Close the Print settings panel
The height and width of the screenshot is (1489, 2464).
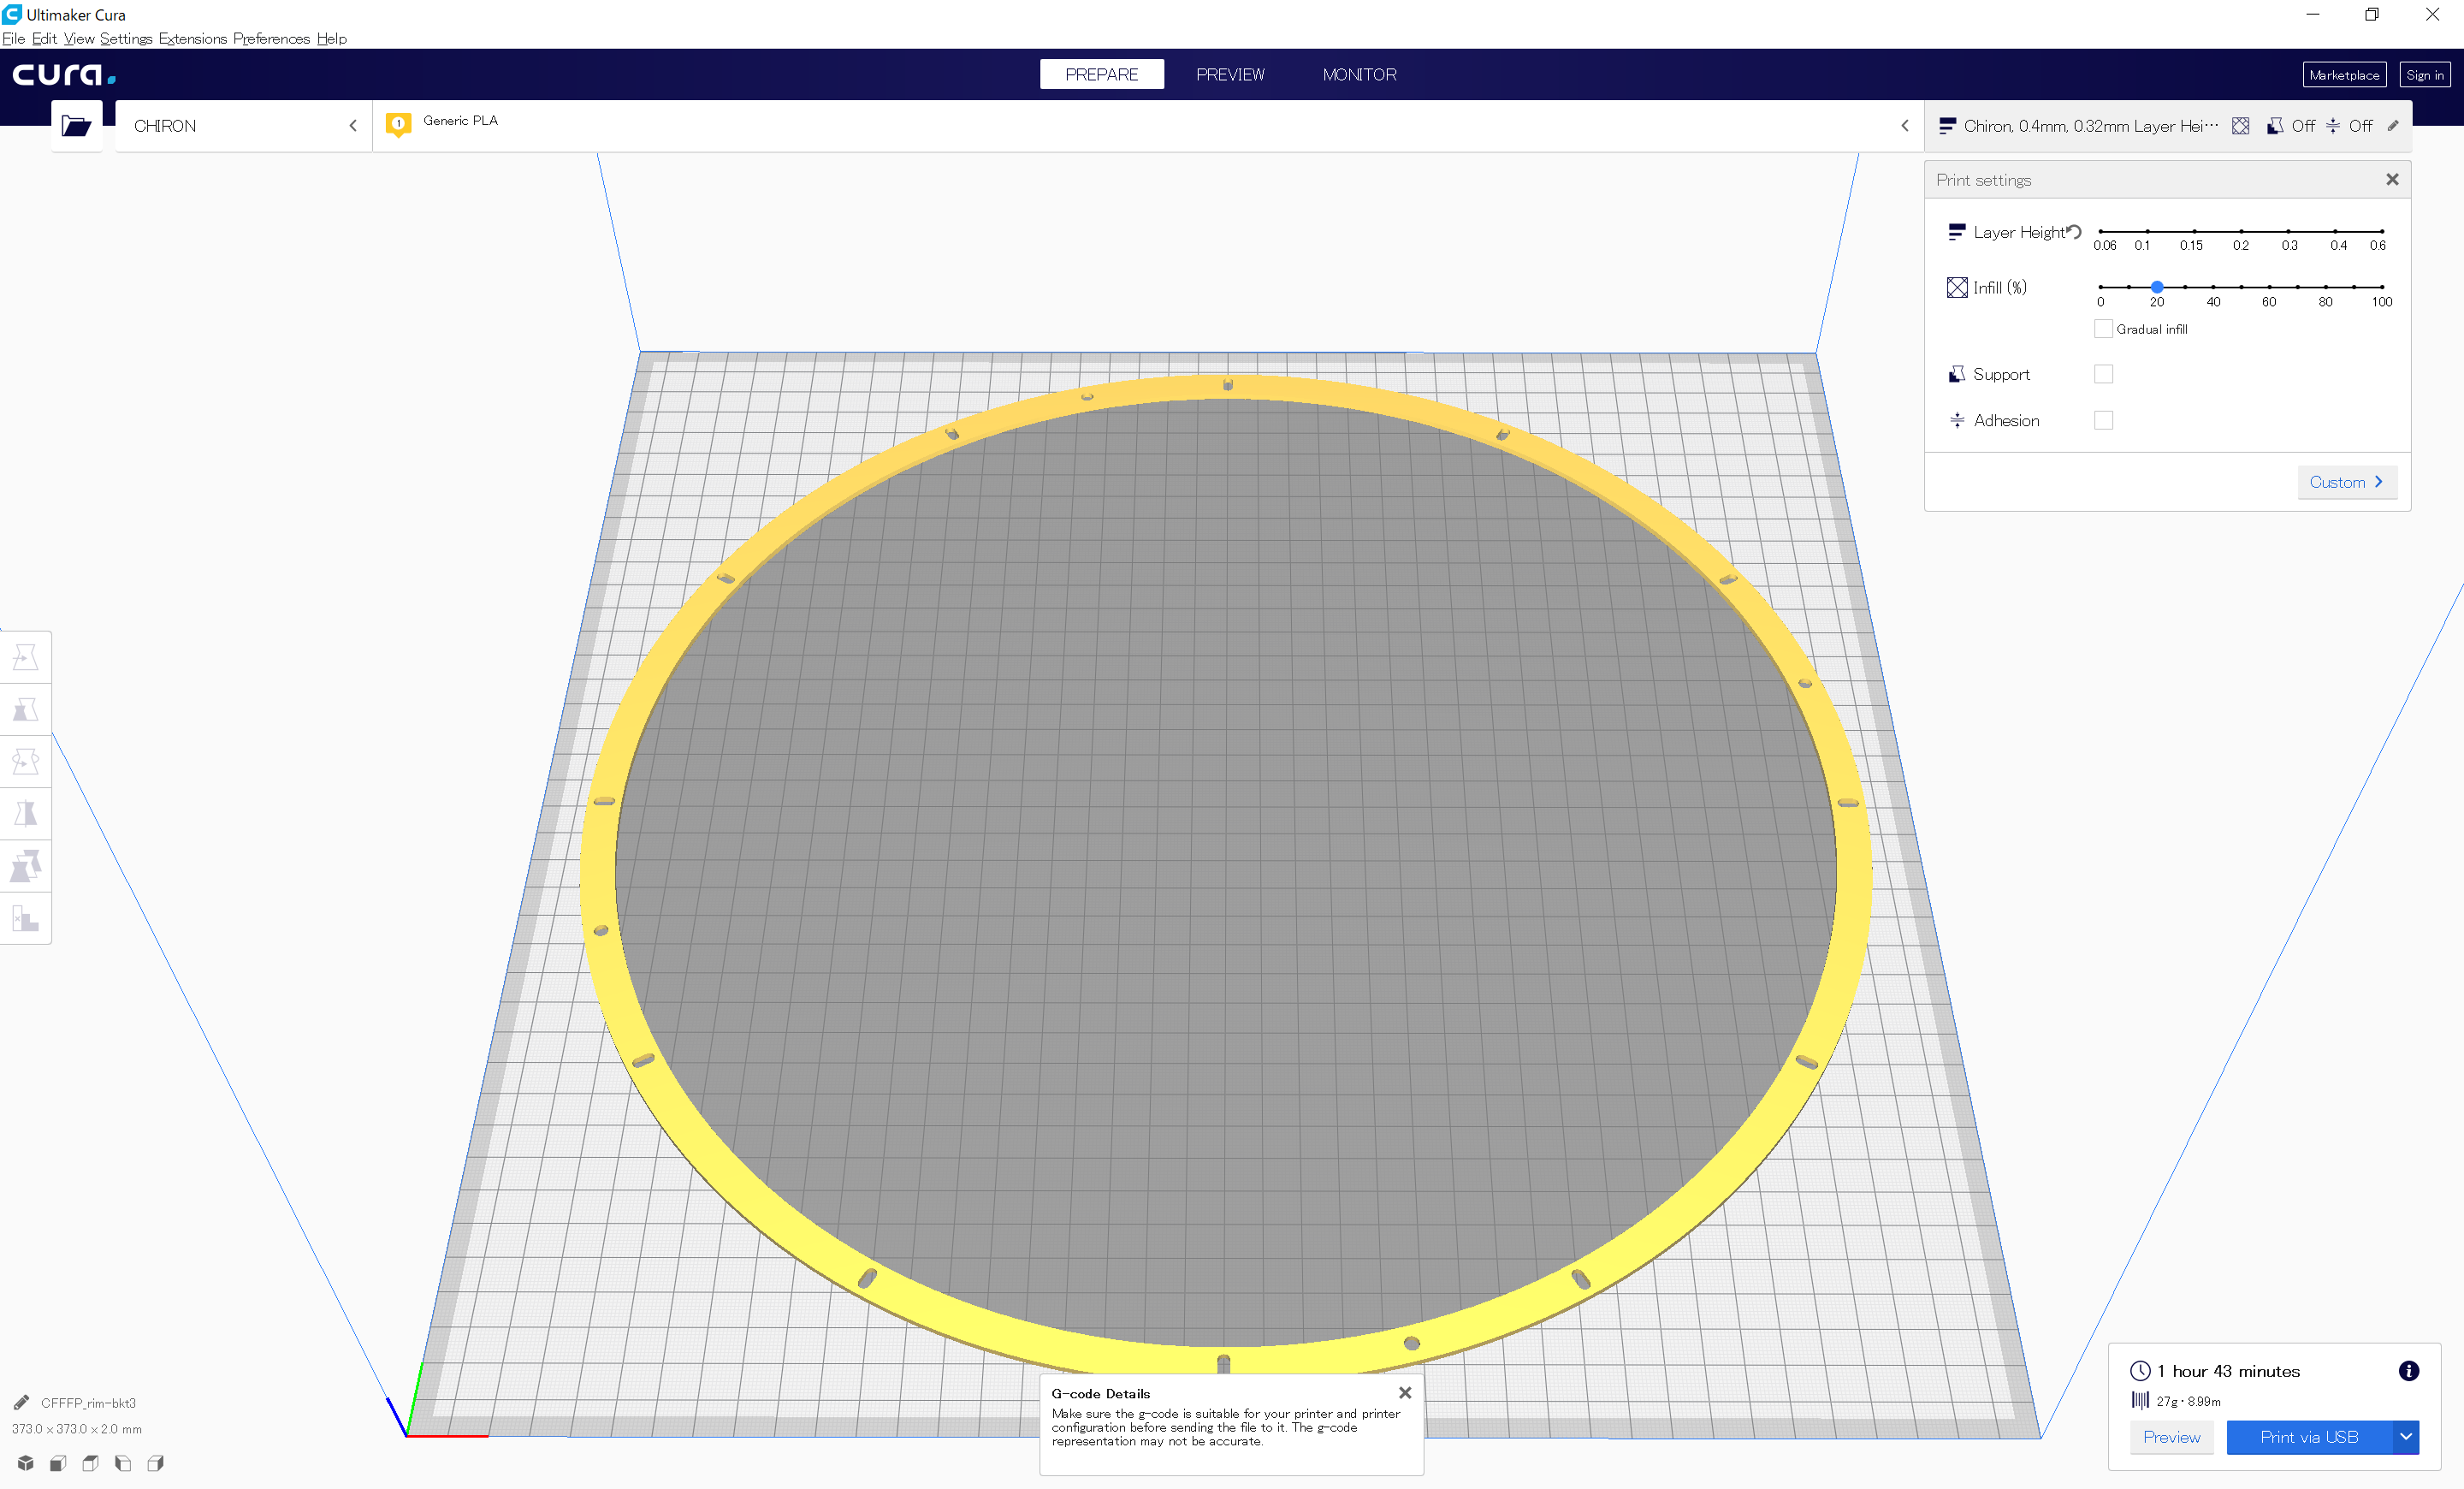pos(2392,179)
